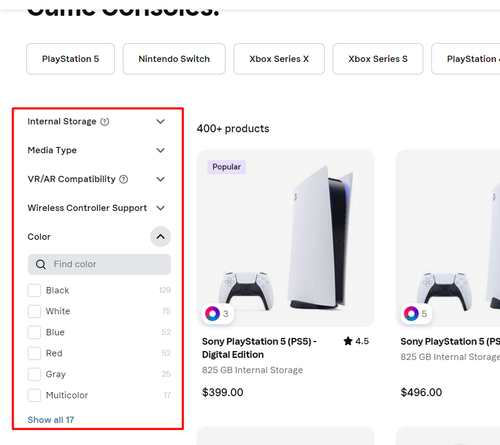Check the Red color checkbox
Image resolution: width=500 pixels, height=445 pixels.
[x=34, y=353]
